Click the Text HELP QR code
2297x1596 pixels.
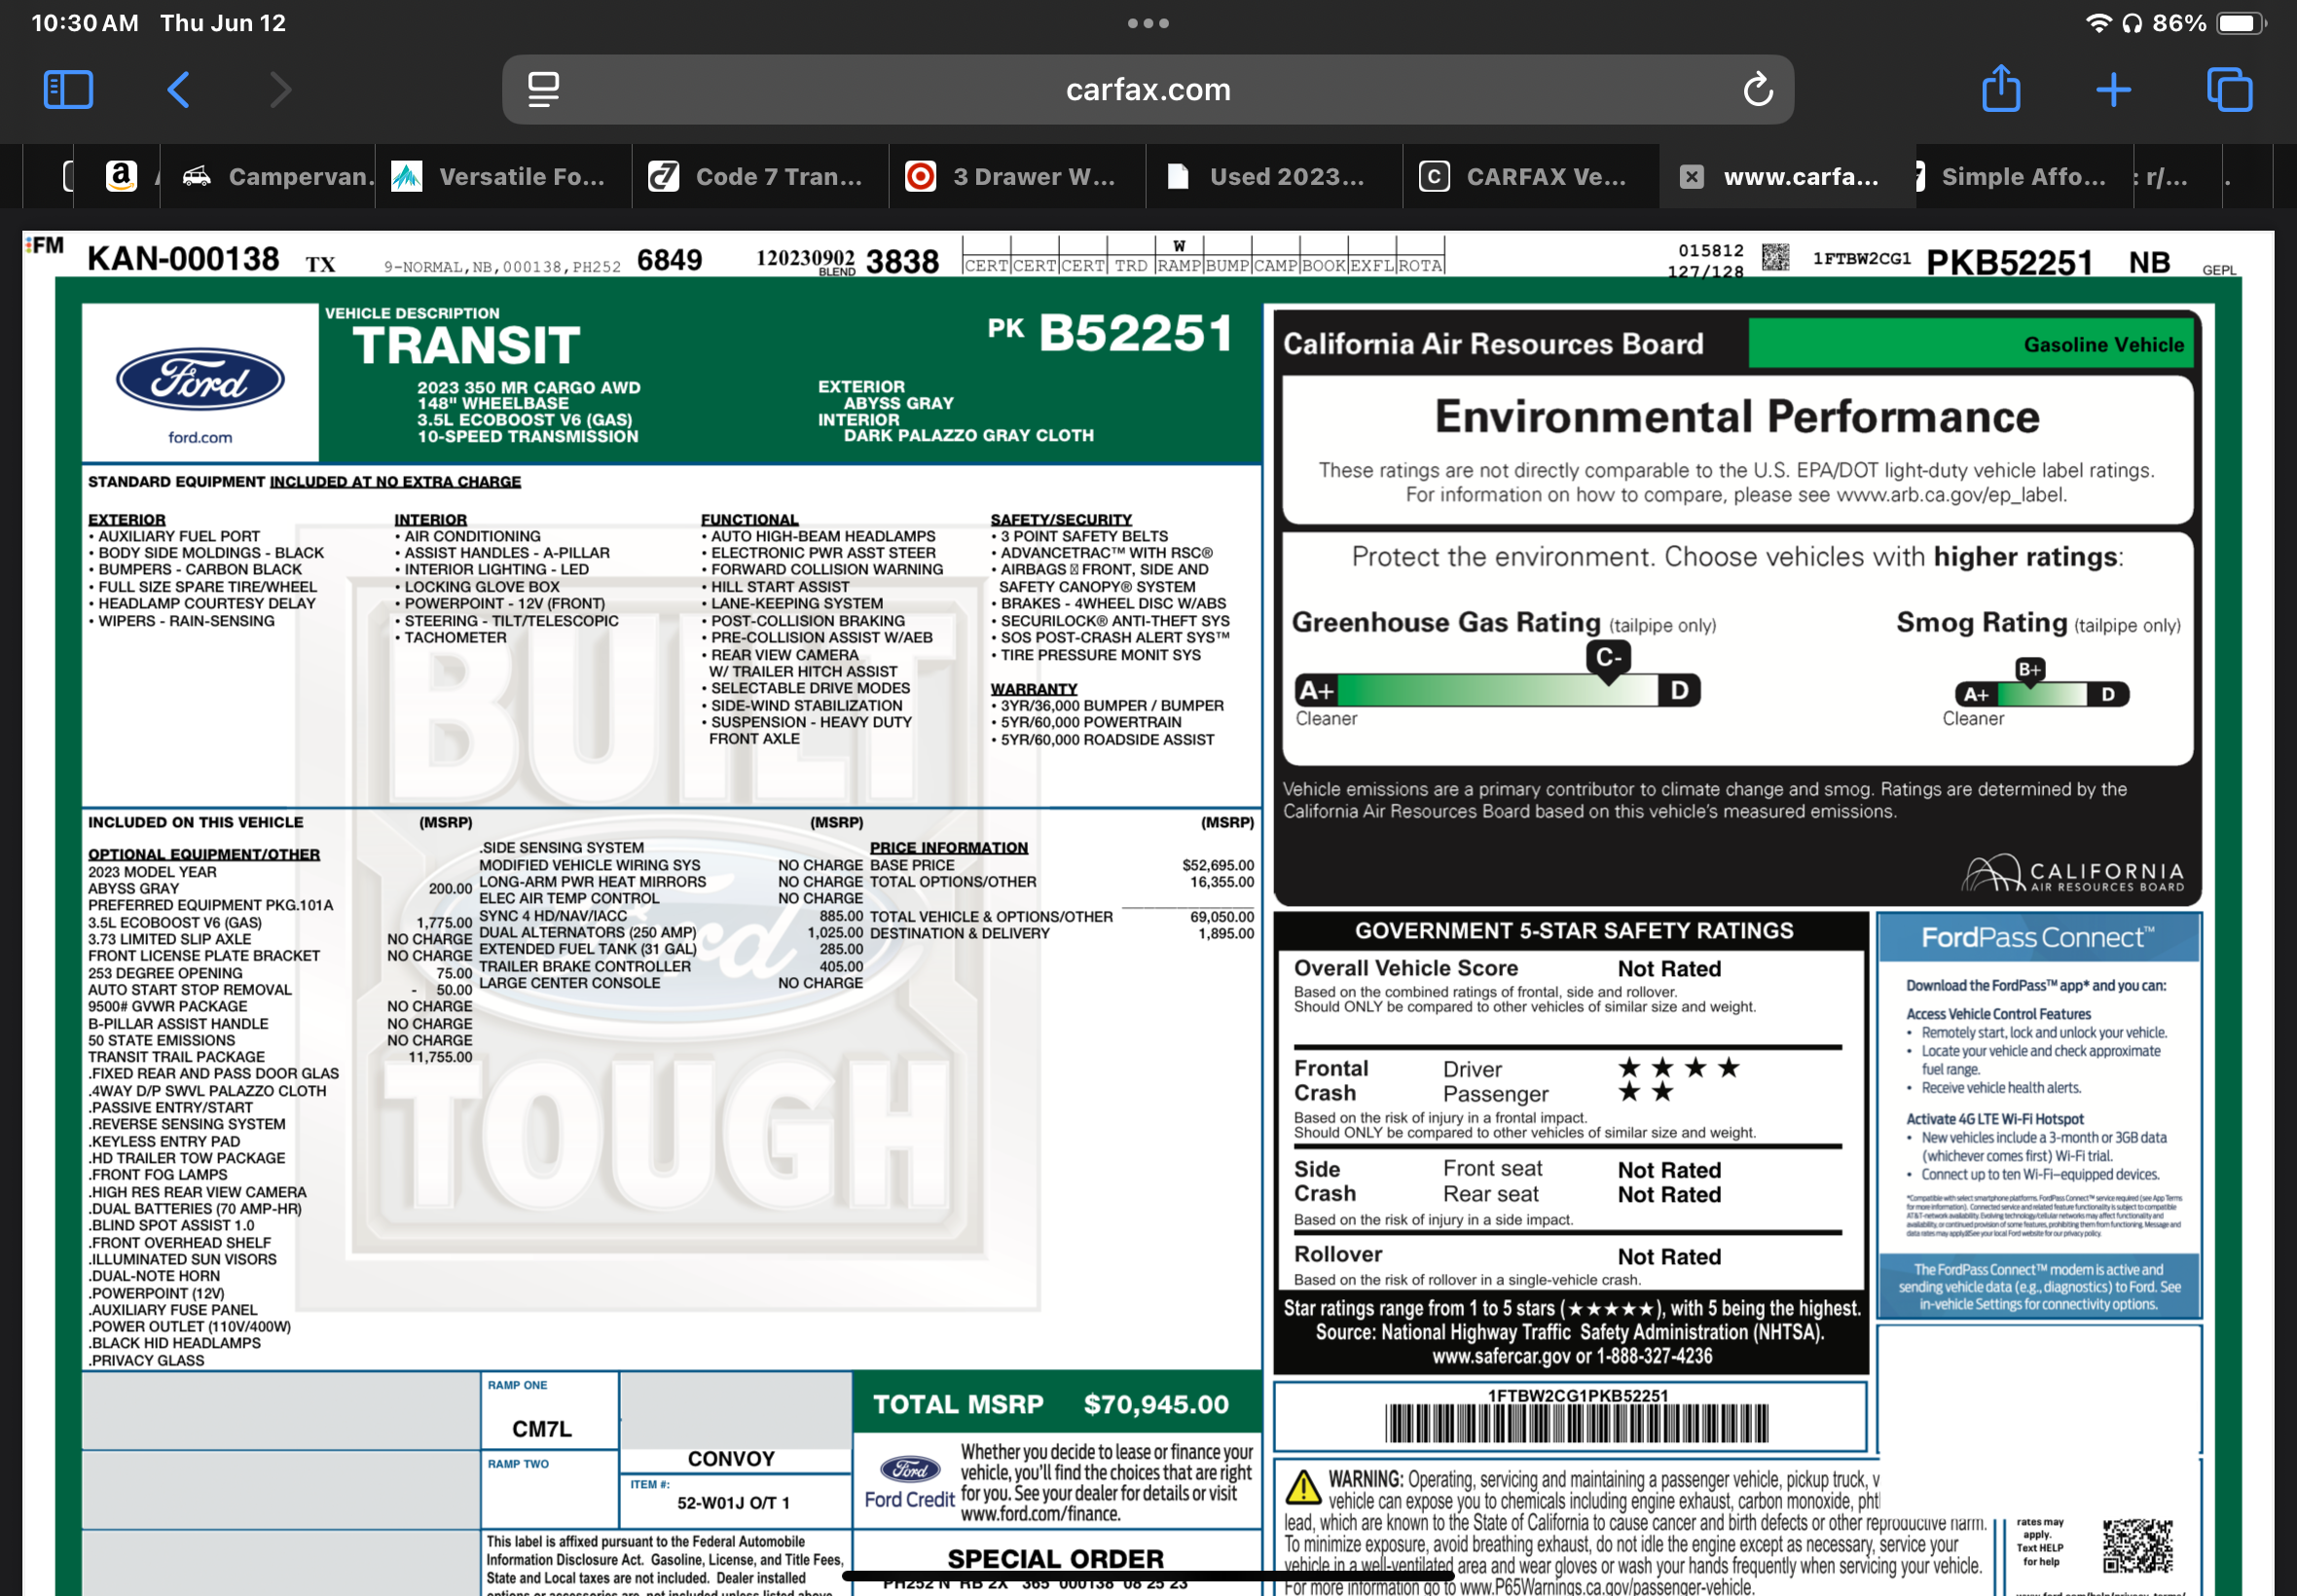point(2137,1546)
